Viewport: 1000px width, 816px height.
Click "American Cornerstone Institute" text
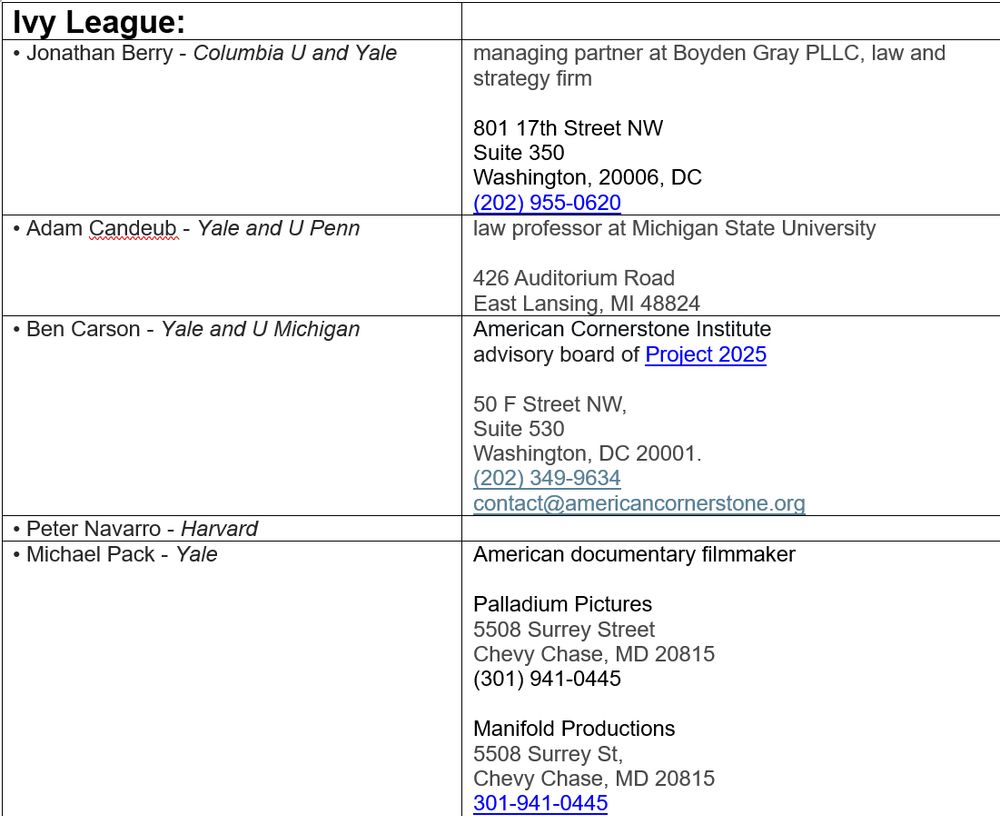click(622, 329)
